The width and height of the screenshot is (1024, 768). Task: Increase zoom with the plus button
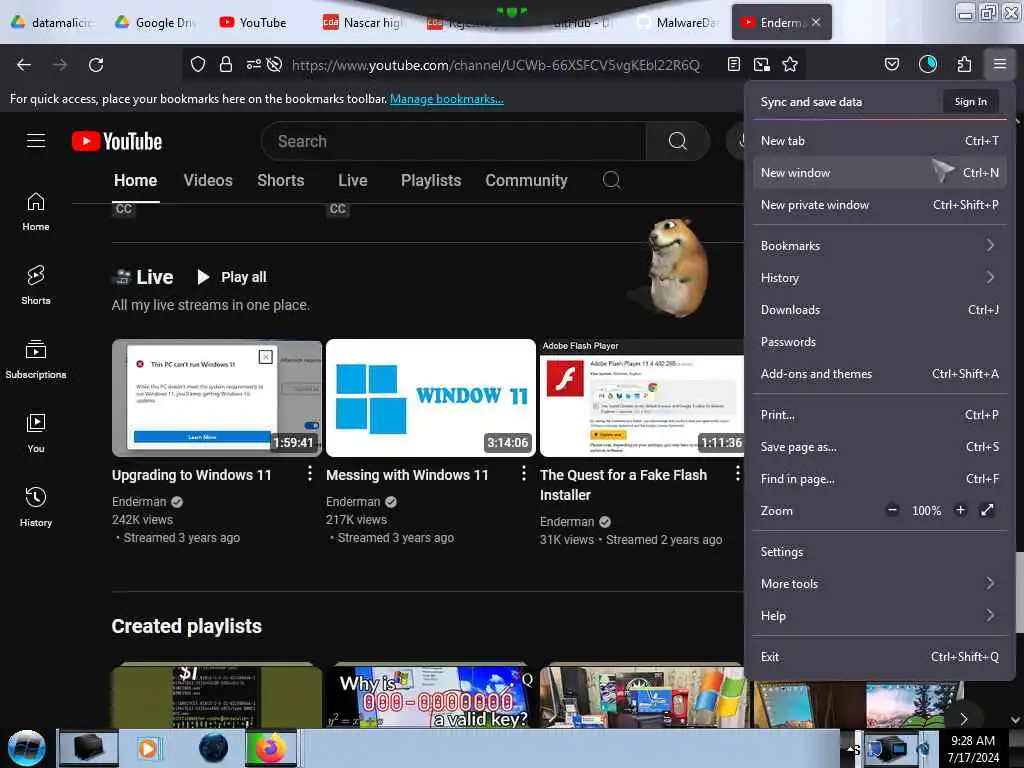960,510
